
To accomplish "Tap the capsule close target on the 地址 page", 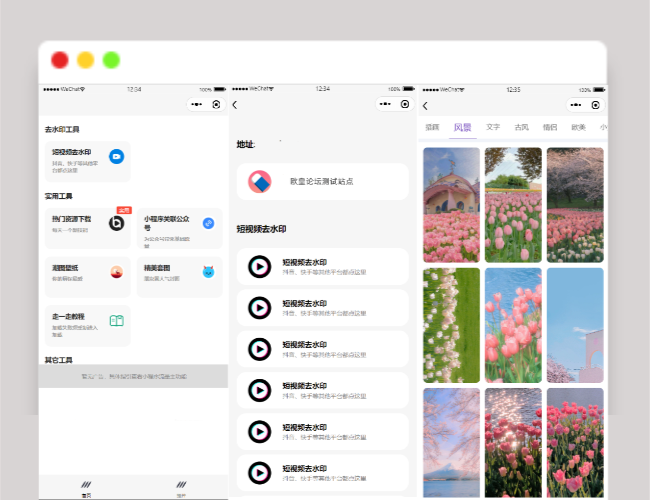I will [405, 104].
